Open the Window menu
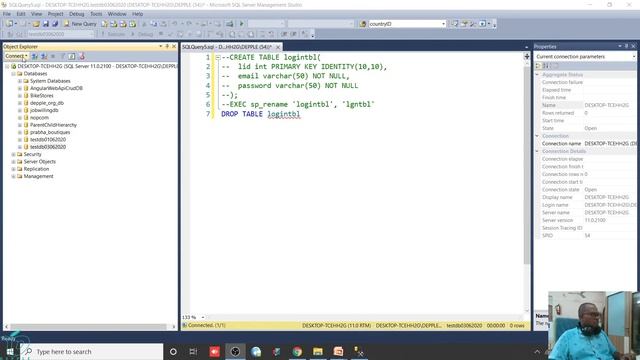Screen dimensions: 640x360 coord(117,14)
